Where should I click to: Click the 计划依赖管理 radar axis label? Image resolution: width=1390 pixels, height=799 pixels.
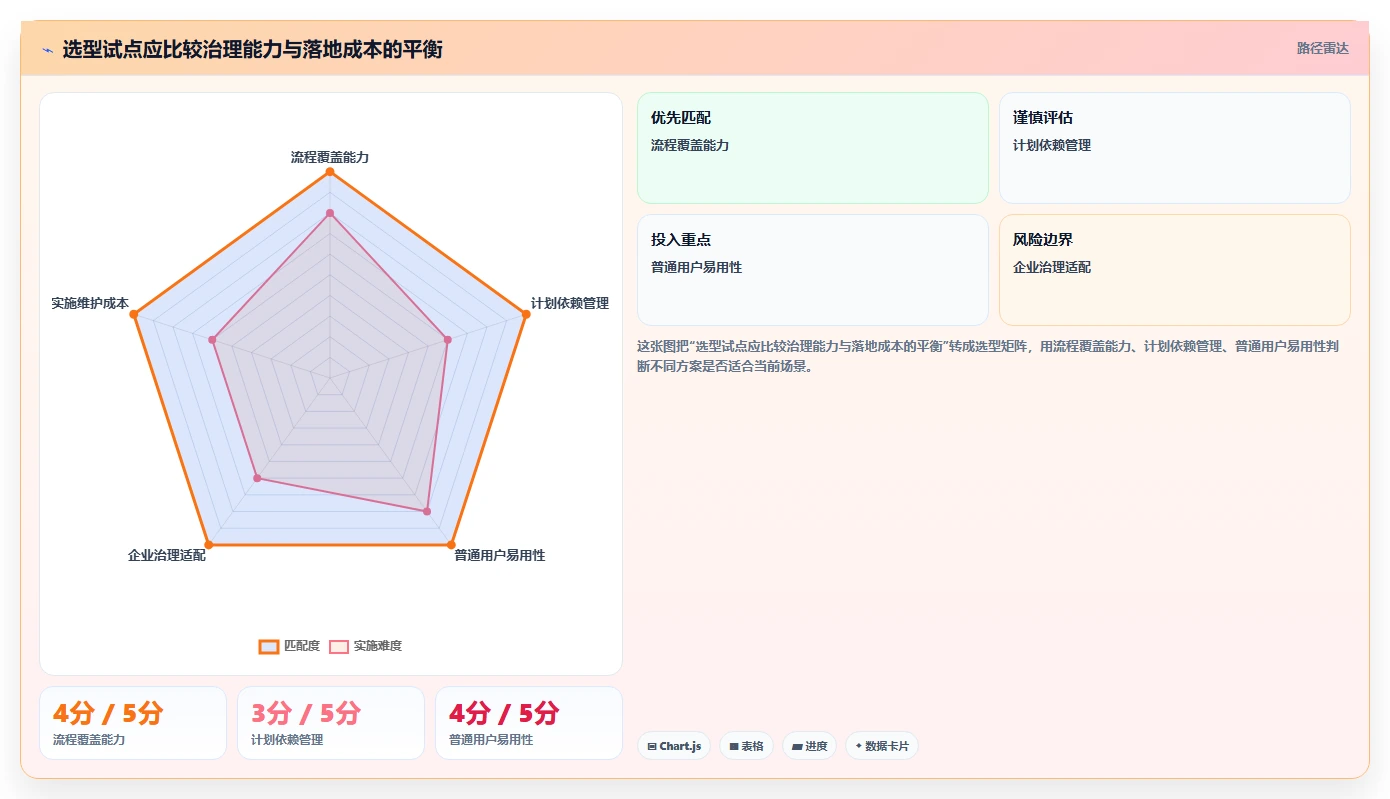[x=570, y=303]
